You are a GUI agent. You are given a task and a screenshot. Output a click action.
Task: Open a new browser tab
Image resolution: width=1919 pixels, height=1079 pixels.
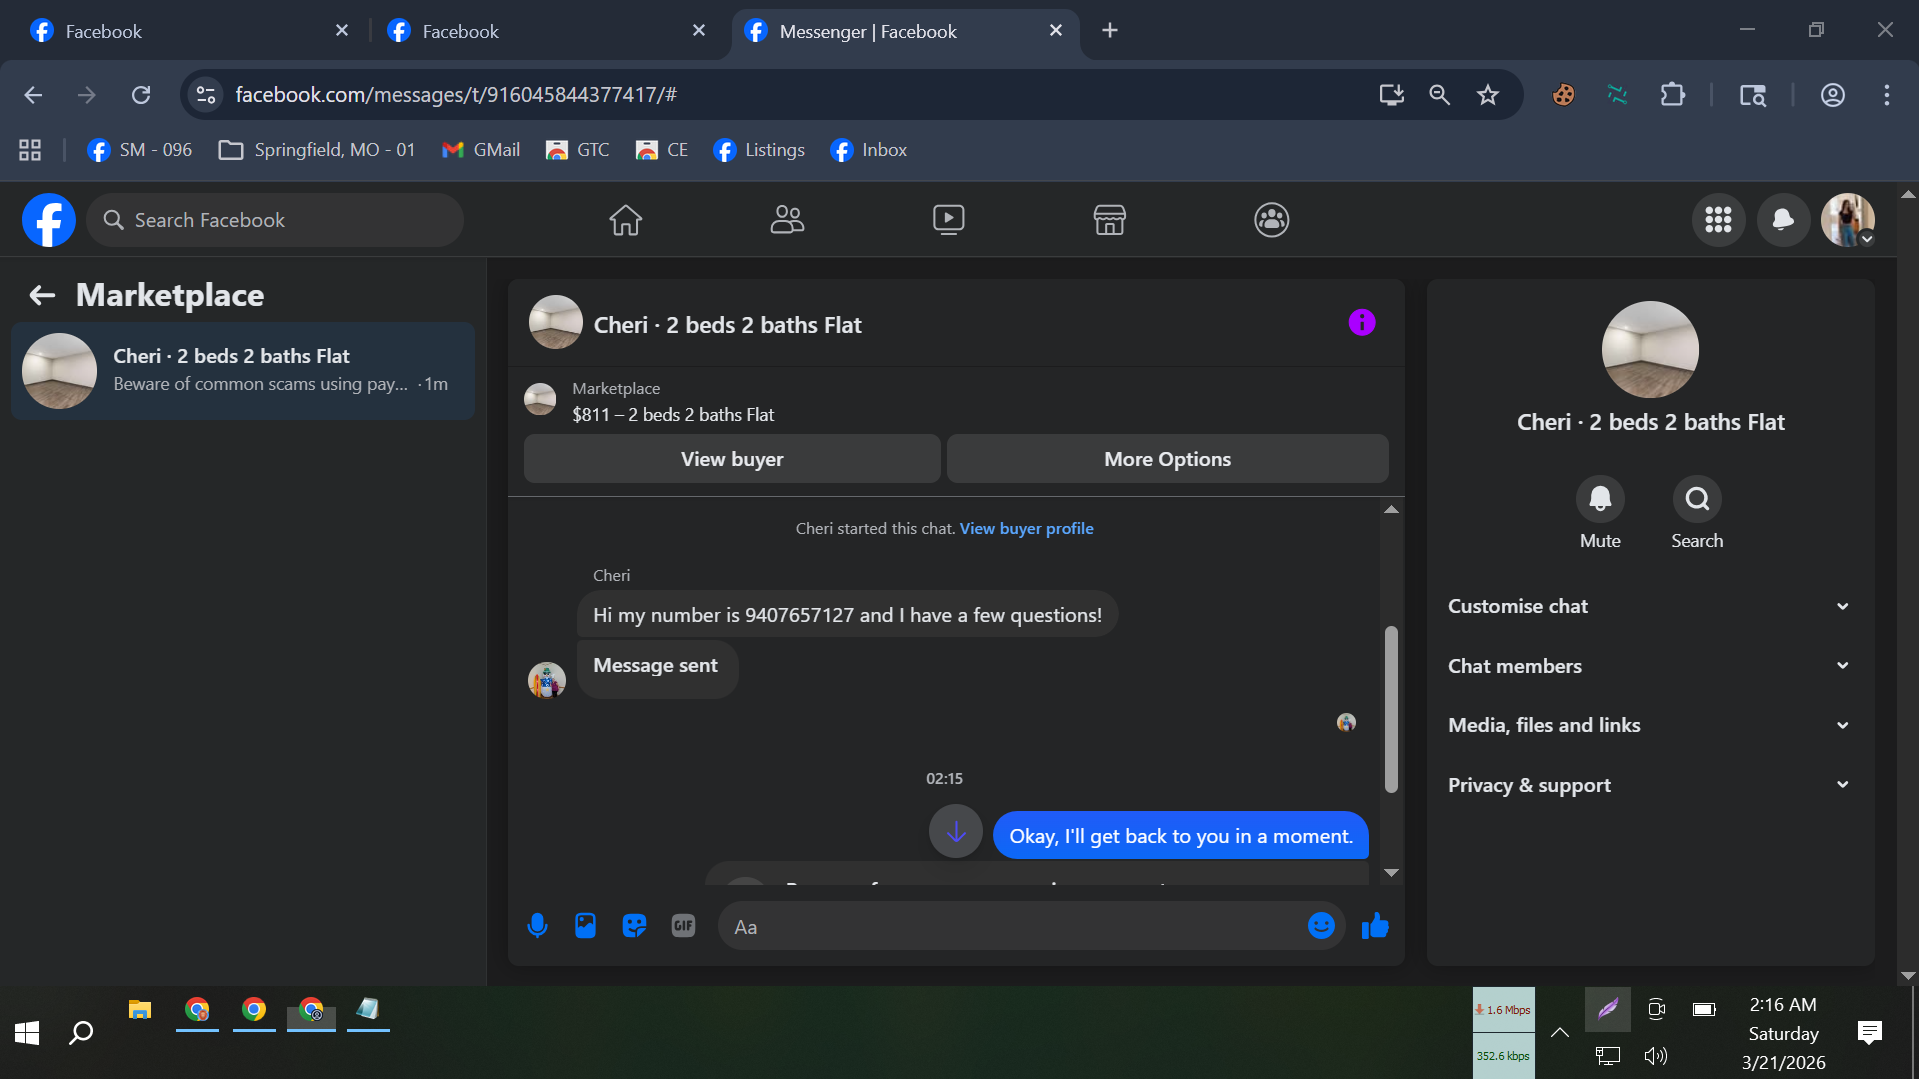click(1110, 31)
